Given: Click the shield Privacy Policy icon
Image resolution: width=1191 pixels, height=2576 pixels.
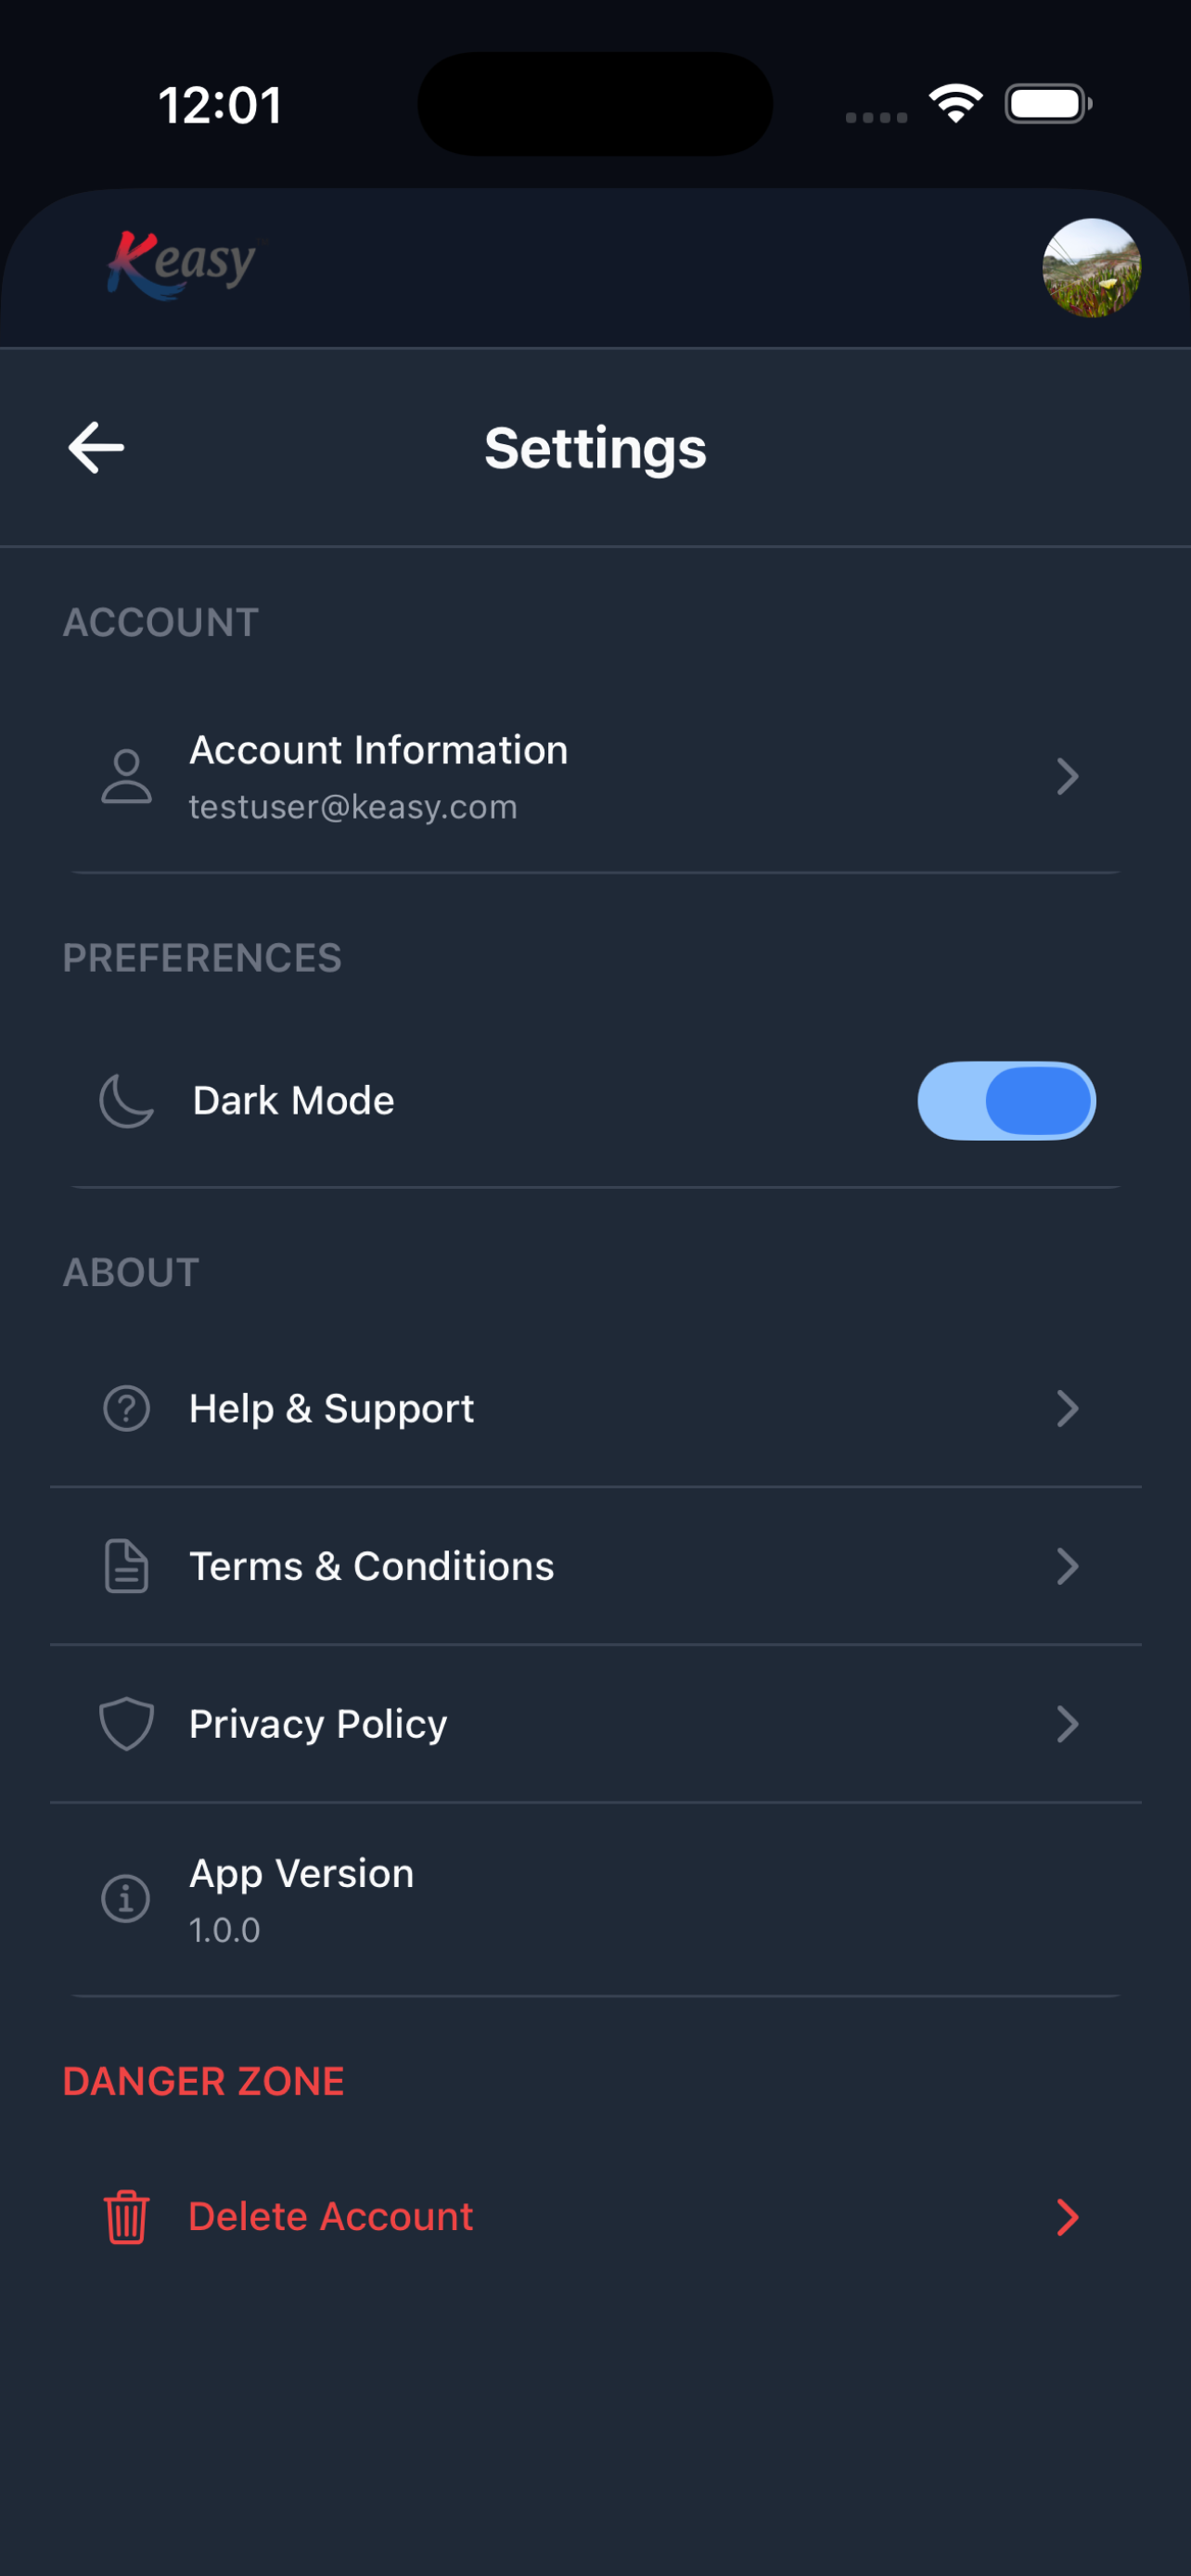Looking at the screenshot, I should point(127,1723).
